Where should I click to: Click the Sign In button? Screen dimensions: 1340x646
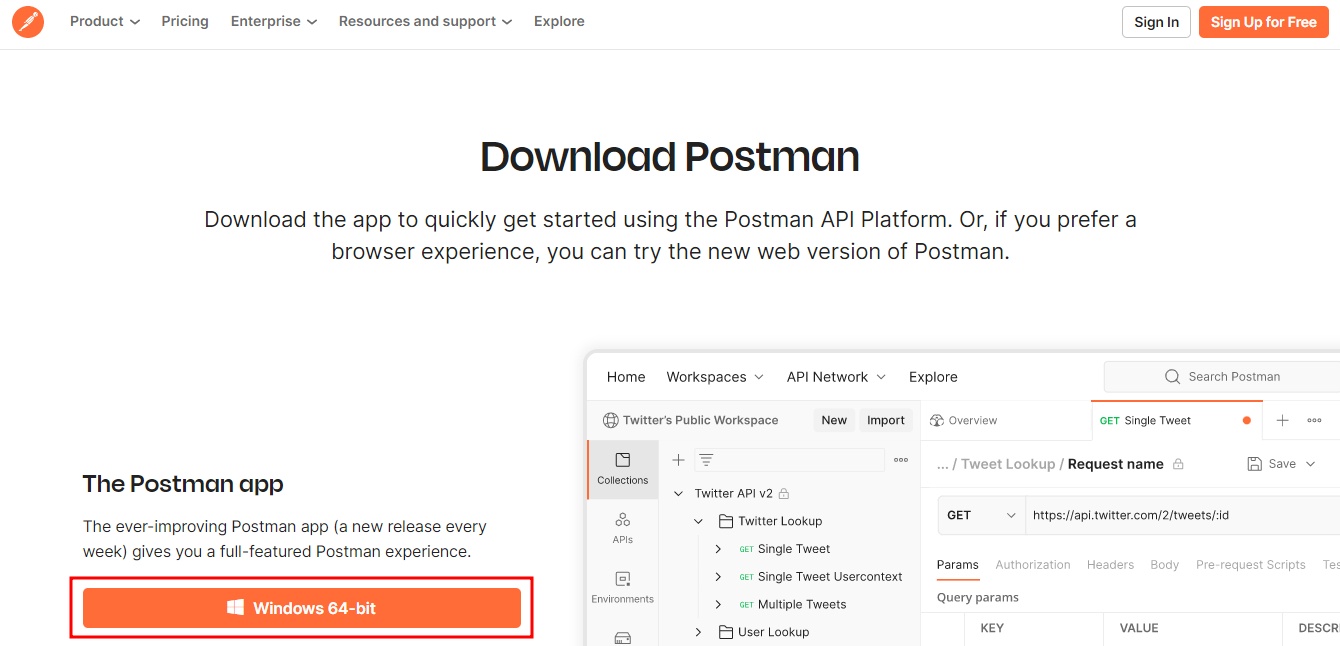pyautogui.click(x=1156, y=22)
